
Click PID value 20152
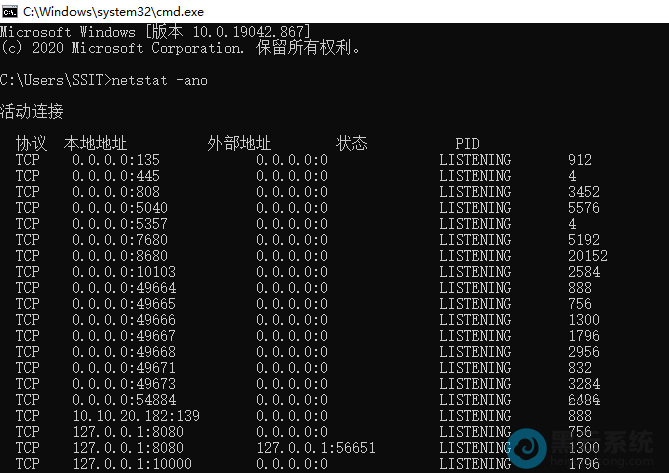pyautogui.click(x=588, y=256)
